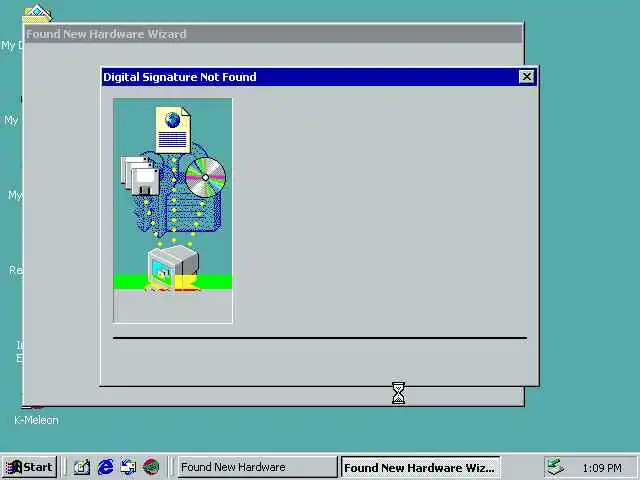
Task: Click the Show Desktop quick launch icon
Action: 81,467
